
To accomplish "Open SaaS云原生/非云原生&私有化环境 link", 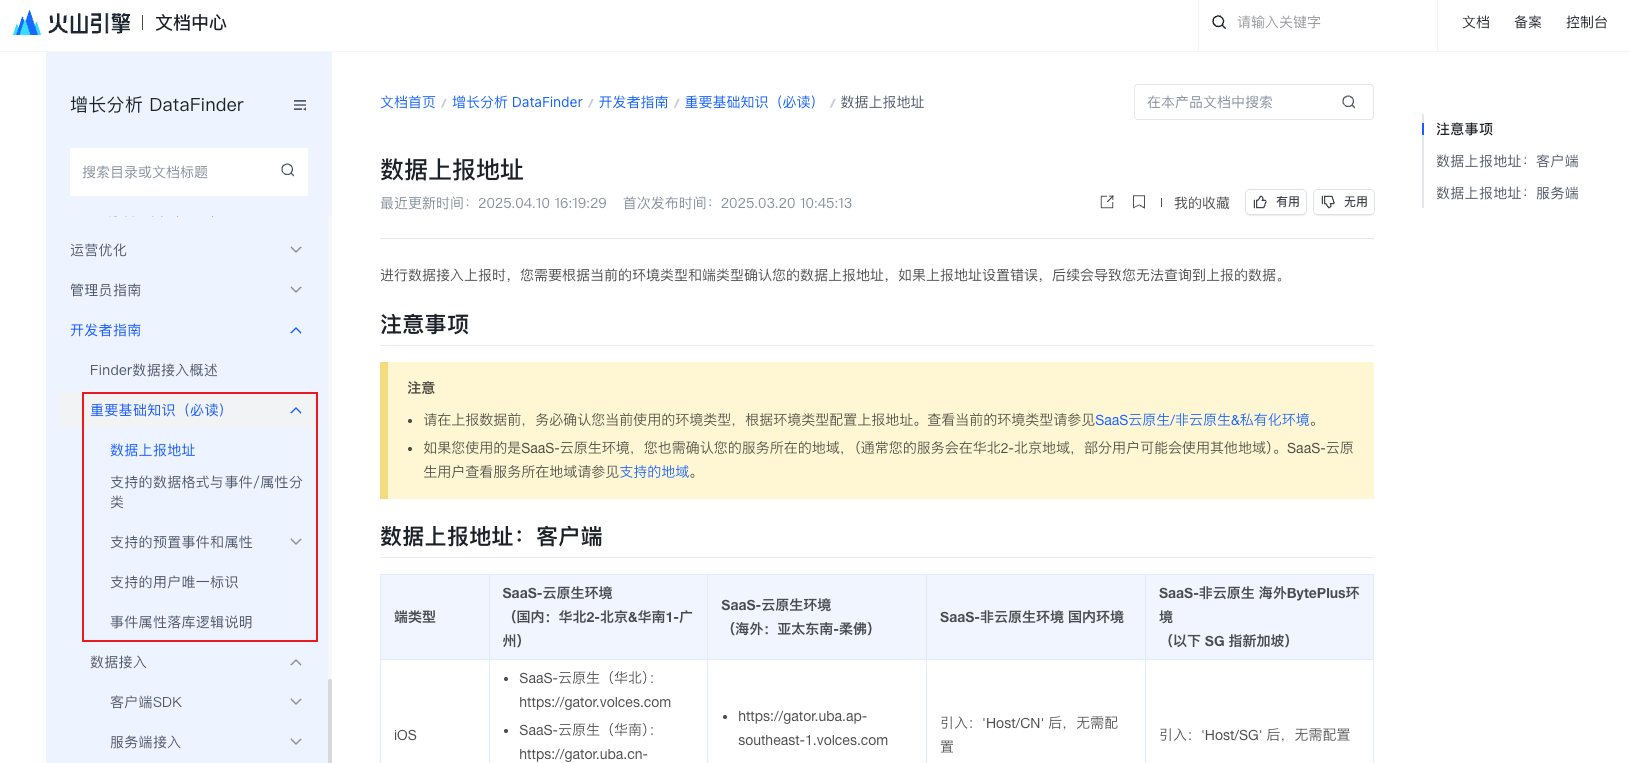I will pos(1202,420).
